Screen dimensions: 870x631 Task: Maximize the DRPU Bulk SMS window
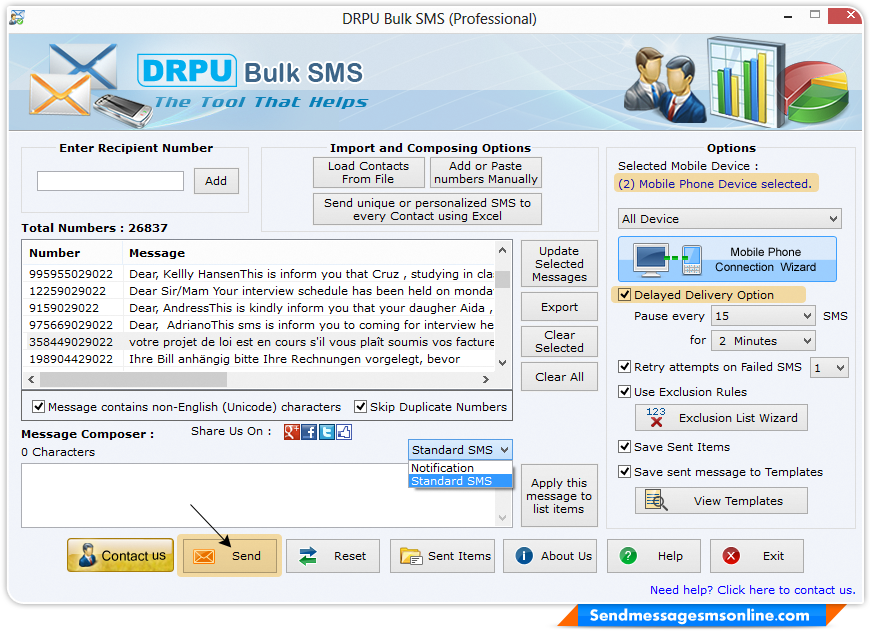tap(815, 16)
